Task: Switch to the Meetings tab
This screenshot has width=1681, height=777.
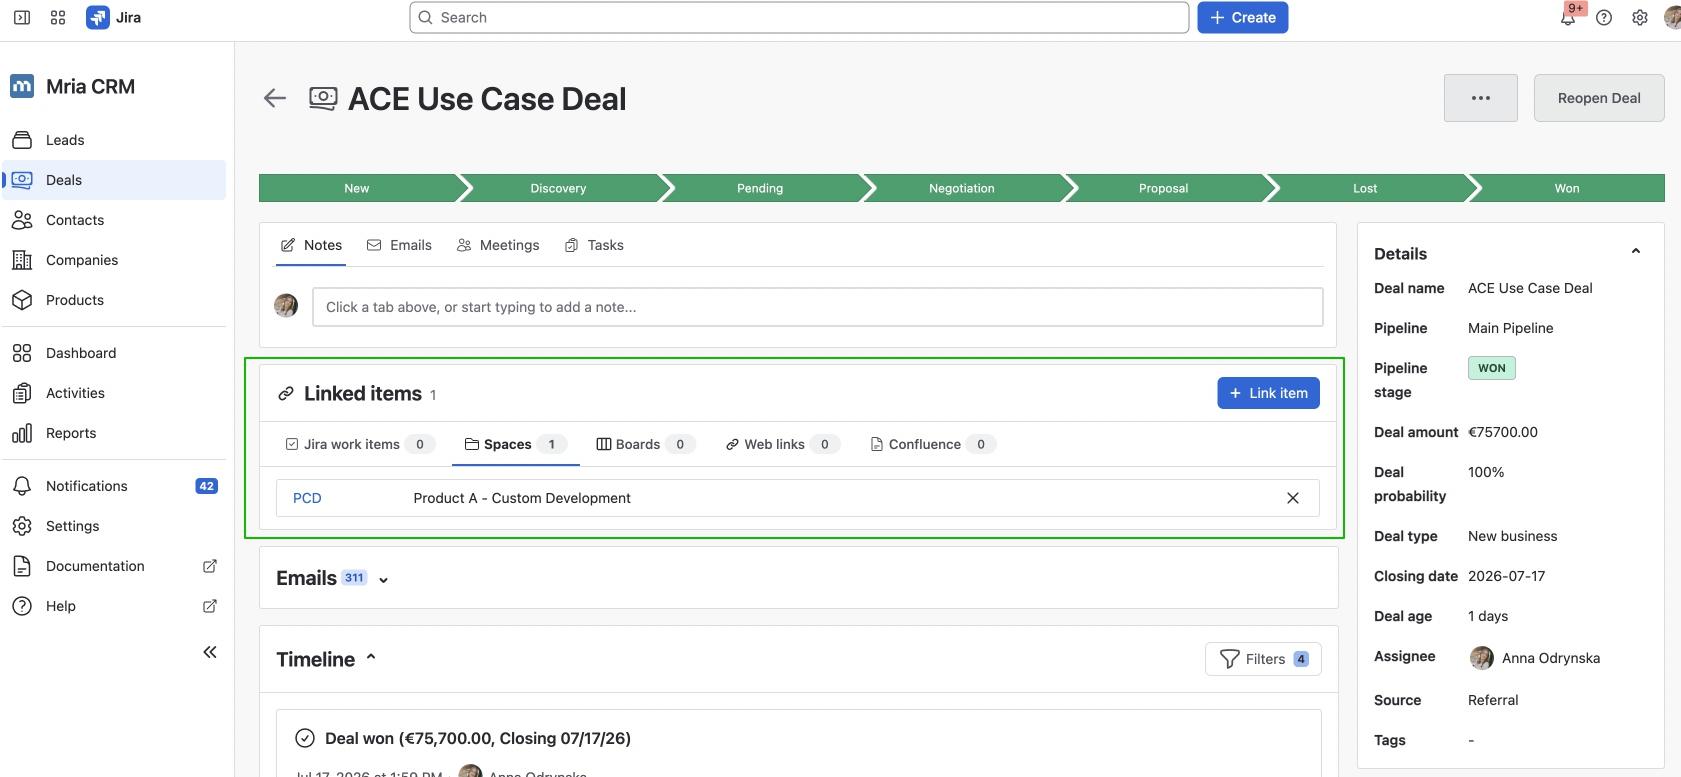Action: point(498,245)
